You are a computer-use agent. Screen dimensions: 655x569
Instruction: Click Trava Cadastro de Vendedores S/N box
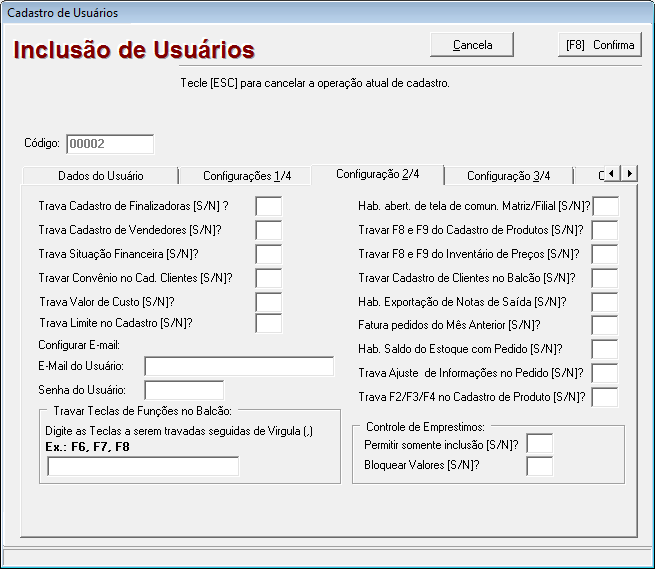coord(268,230)
